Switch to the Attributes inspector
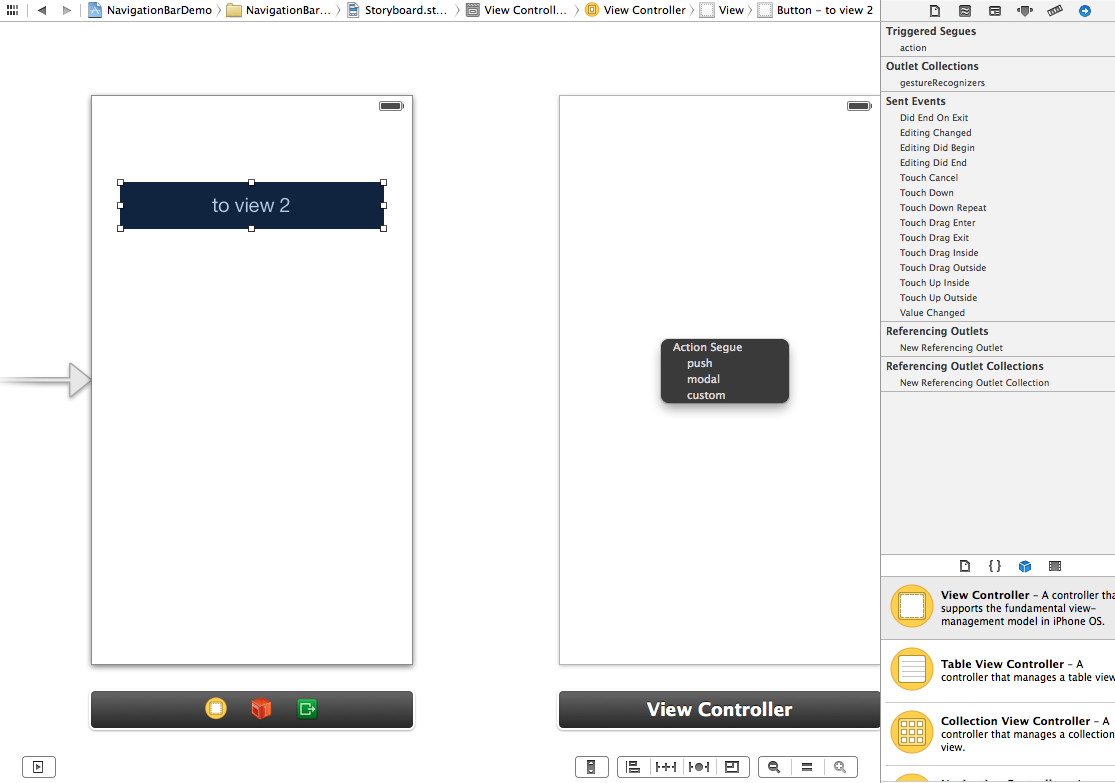This screenshot has width=1115, height=783. pos(1025,10)
